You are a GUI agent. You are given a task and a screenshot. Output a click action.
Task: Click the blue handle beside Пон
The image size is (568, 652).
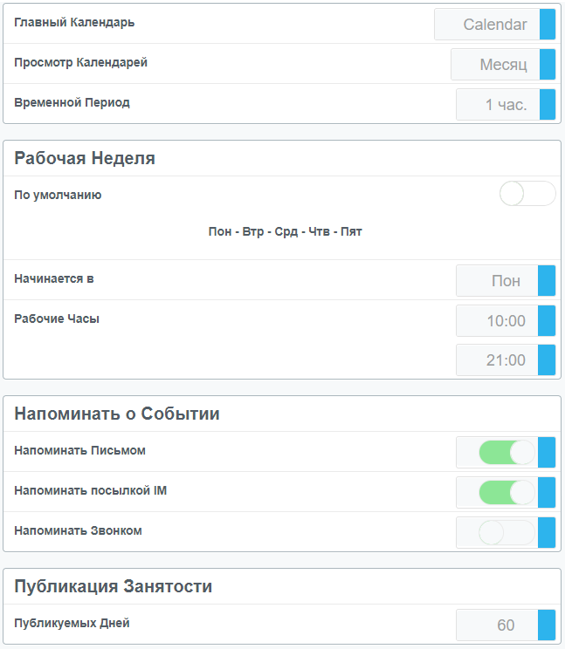click(x=546, y=281)
